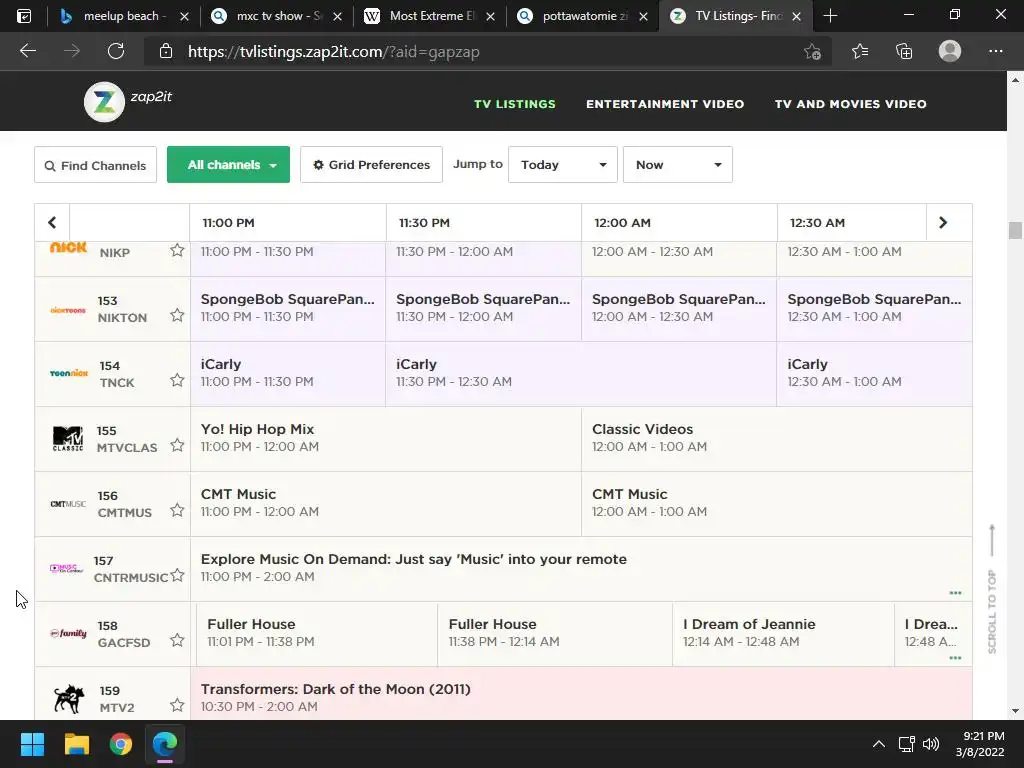This screenshot has height=768, width=1024.
Task: Open iCarly 11:30 PM listing
Action: tap(581, 374)
